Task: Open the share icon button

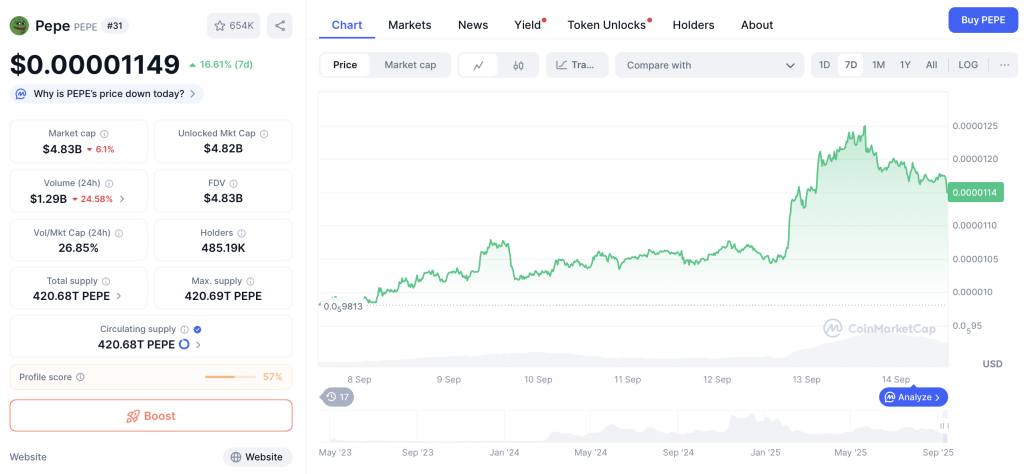Action: click(280, 25)
